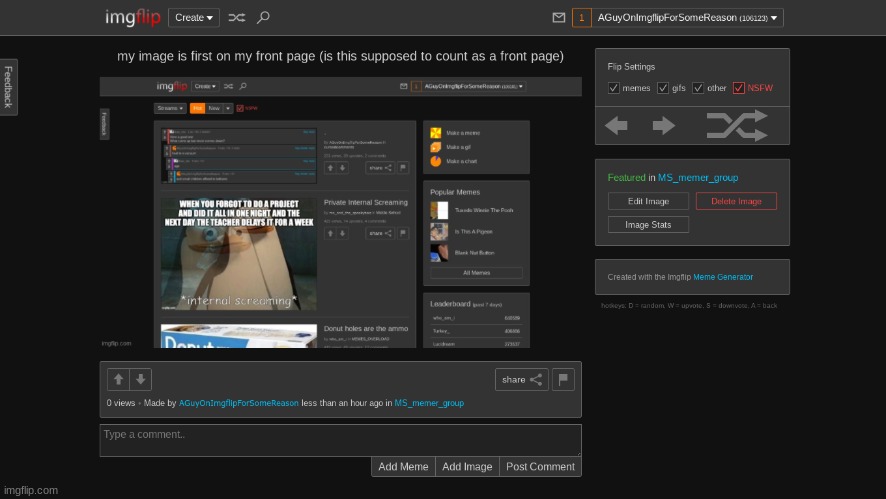Click the Add Meme button

click(x=403, y=467)
